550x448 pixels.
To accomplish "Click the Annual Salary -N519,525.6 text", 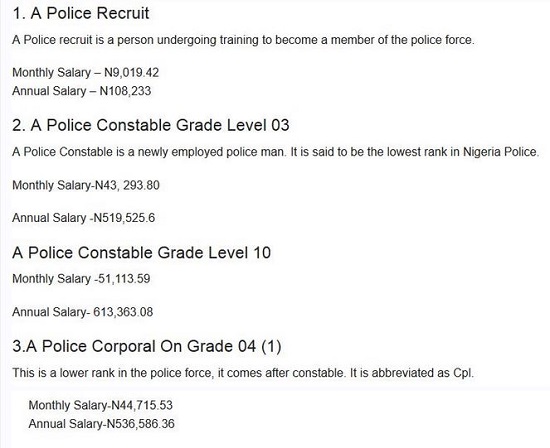I will [83, 218].
